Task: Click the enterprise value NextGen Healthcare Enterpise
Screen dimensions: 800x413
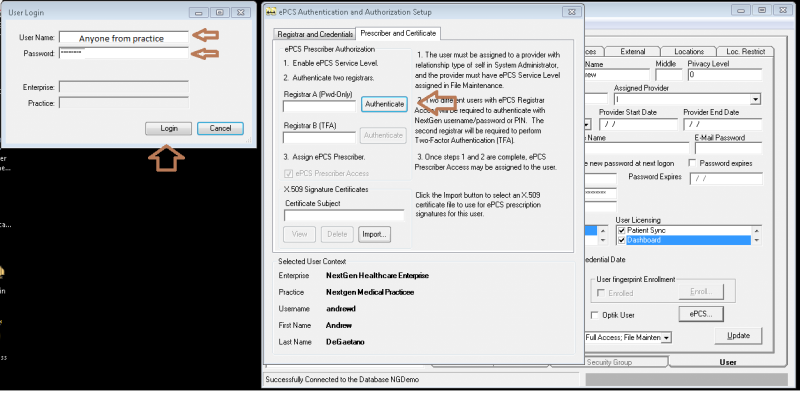Action: 377,276
